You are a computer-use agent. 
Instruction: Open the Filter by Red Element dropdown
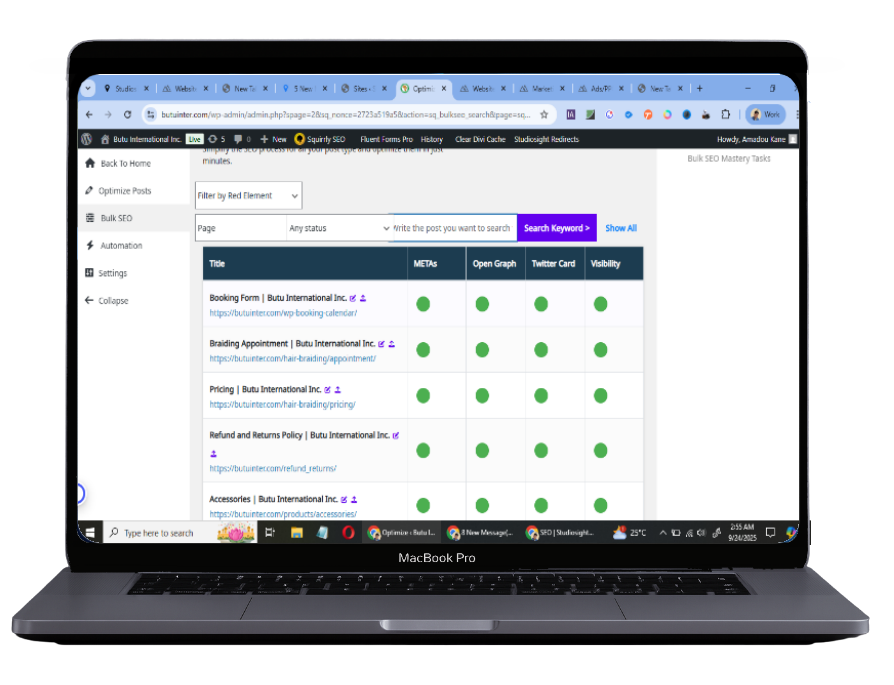[x=248, y=196]
